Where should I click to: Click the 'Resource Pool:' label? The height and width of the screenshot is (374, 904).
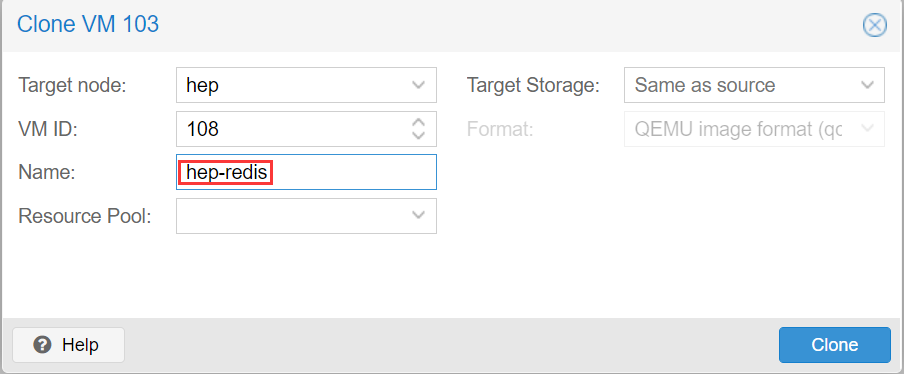click(x=85, y=216)
